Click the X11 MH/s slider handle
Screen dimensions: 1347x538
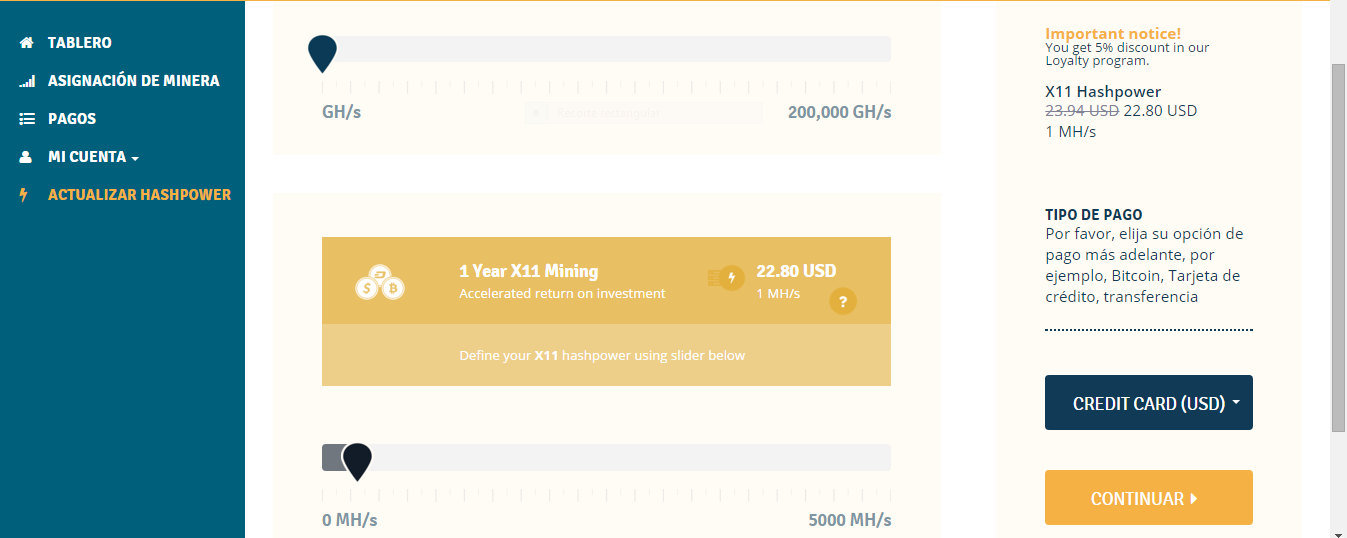pyautogui.click(x=357, y=460)
